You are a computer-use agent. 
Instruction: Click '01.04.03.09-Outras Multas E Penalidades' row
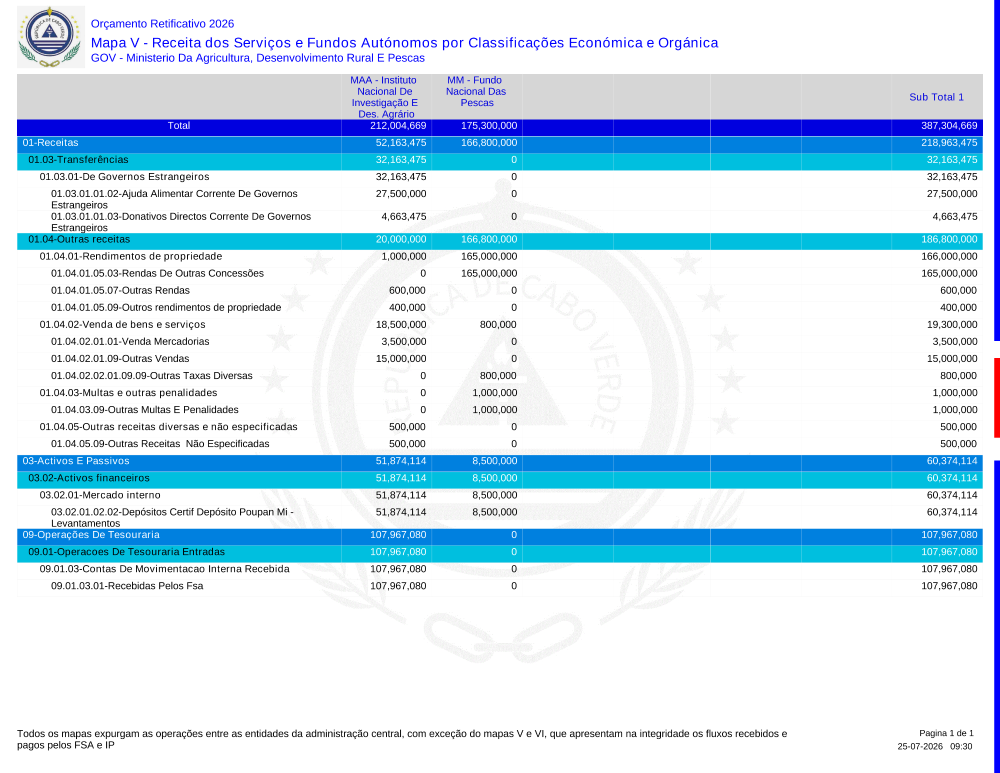[499, 410]
